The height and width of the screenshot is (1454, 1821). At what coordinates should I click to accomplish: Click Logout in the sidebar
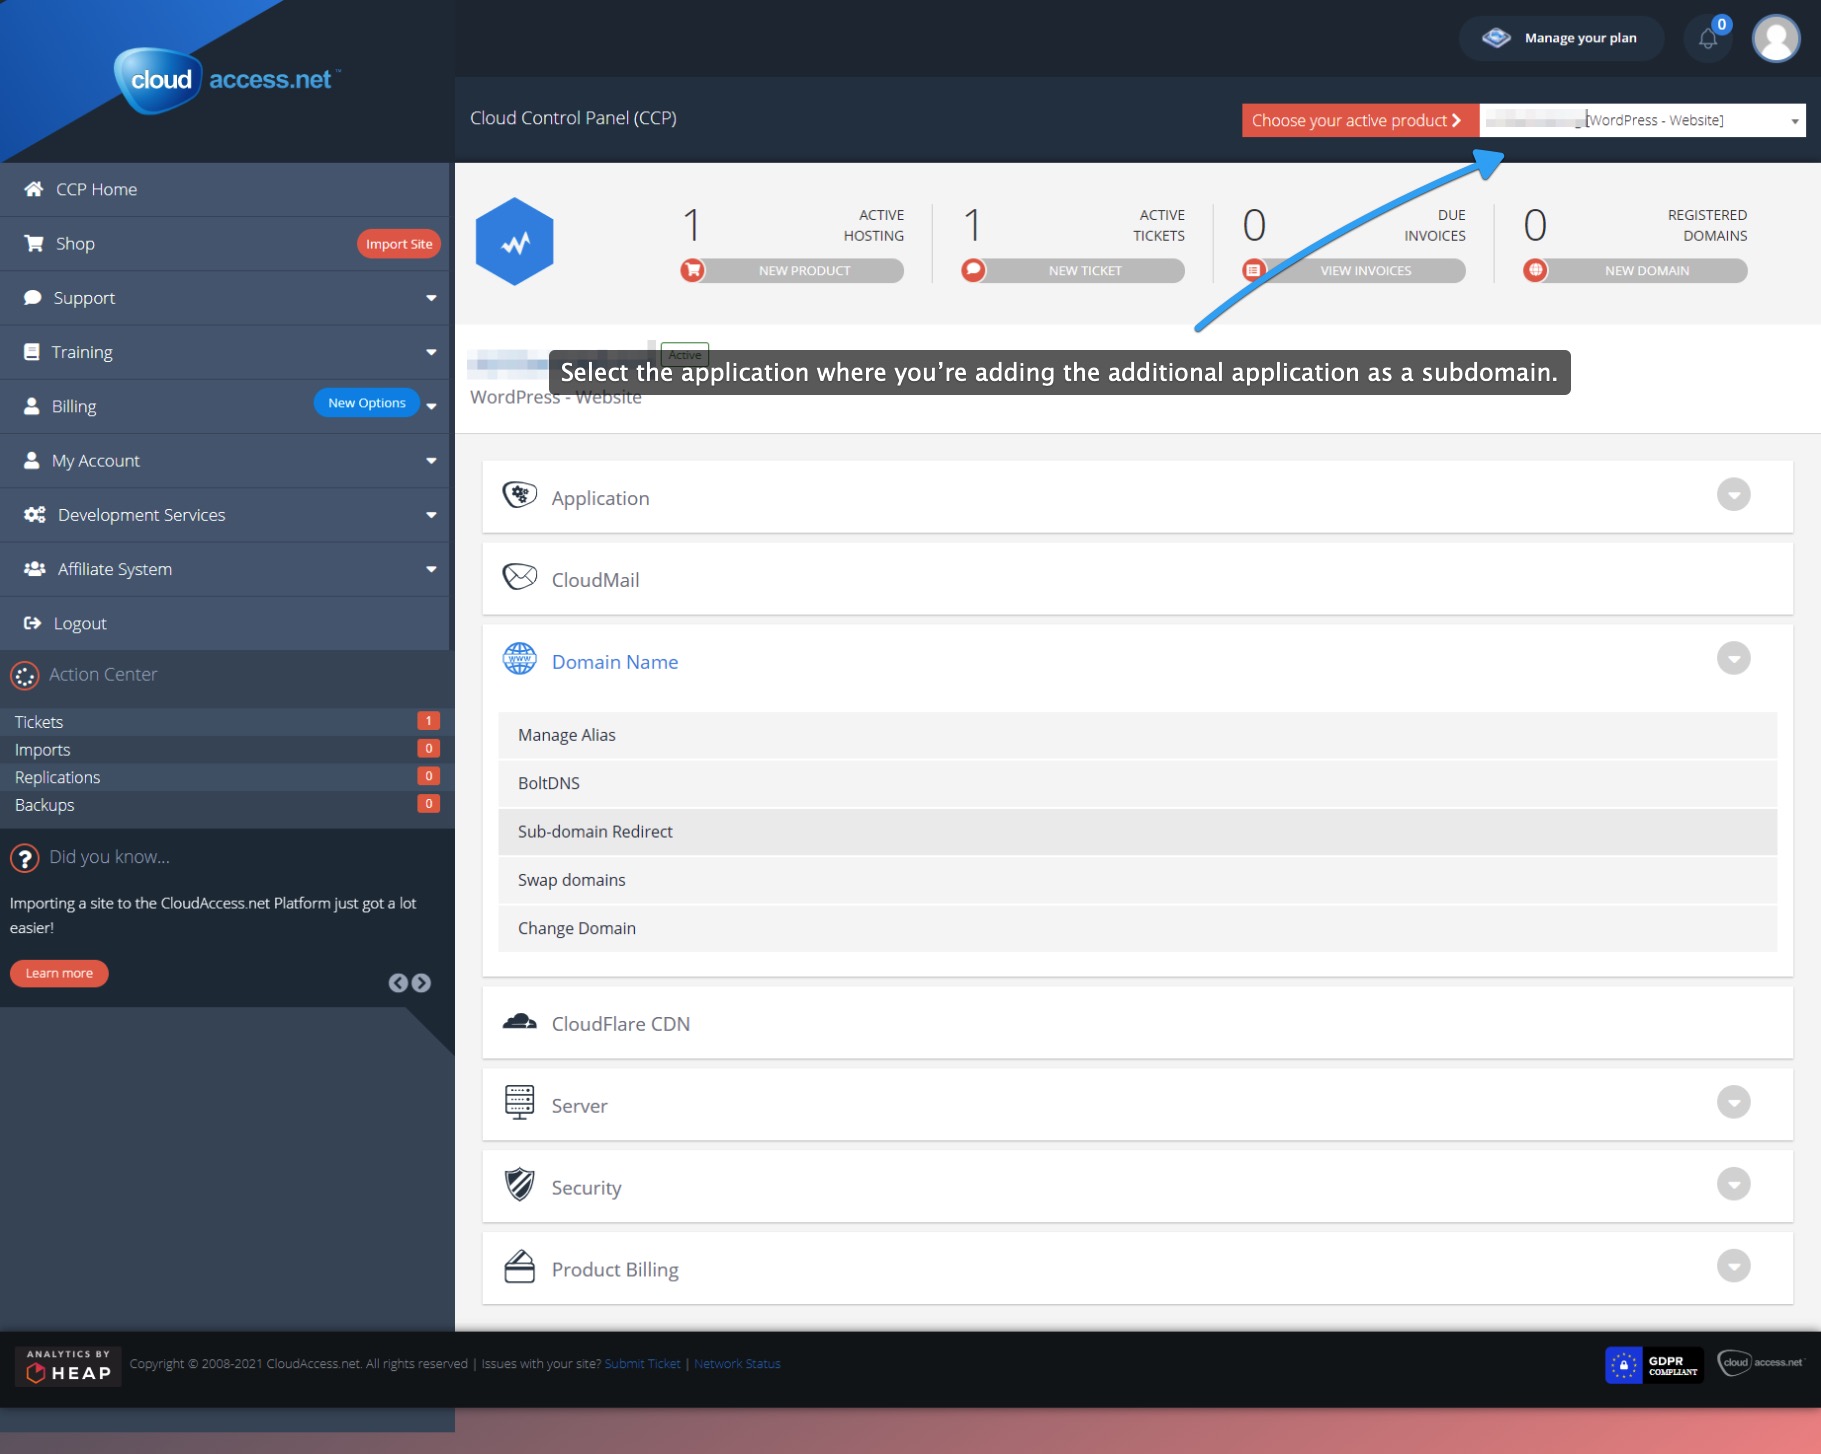tap(225, 623)
